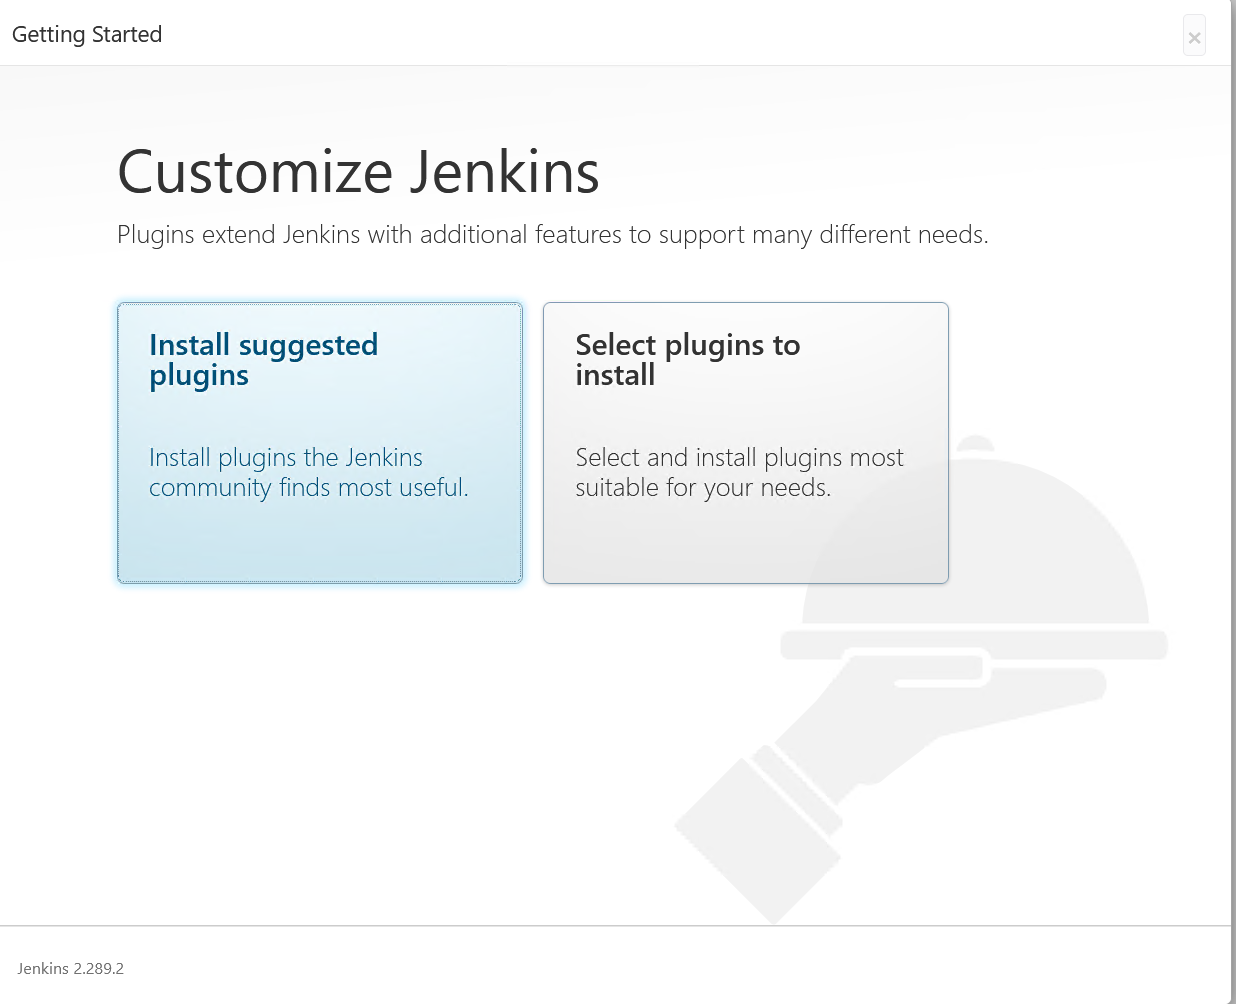Click the Getting Started title text
The height and width of the screenshot is (1004, 1236).
coord(87,34)
